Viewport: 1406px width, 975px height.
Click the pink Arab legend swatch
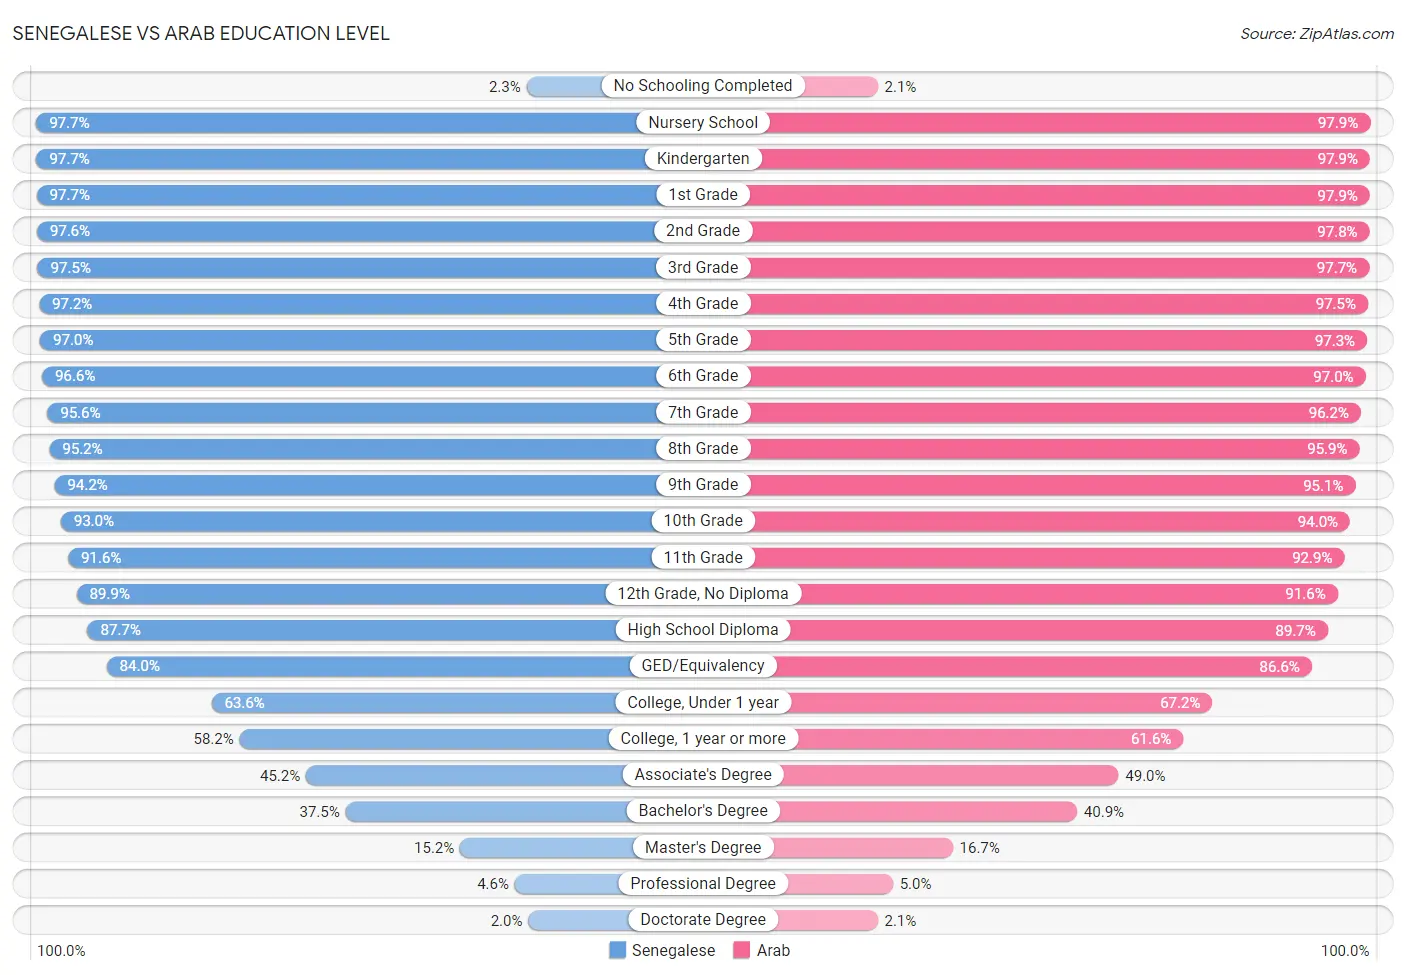point(742,950)
